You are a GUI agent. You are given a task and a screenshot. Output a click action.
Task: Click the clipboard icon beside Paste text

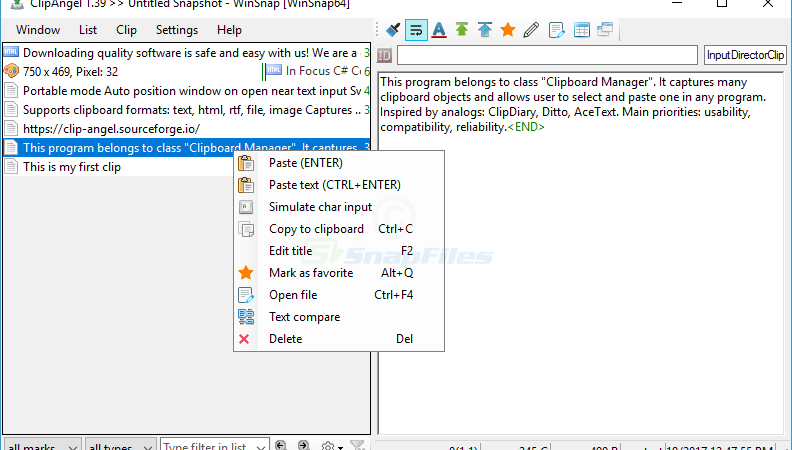(246, 185)
